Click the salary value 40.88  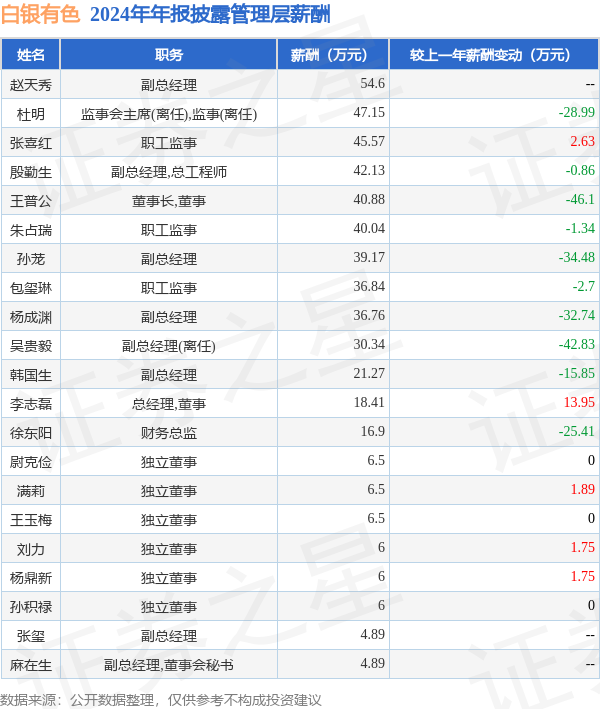coord(369,199)
